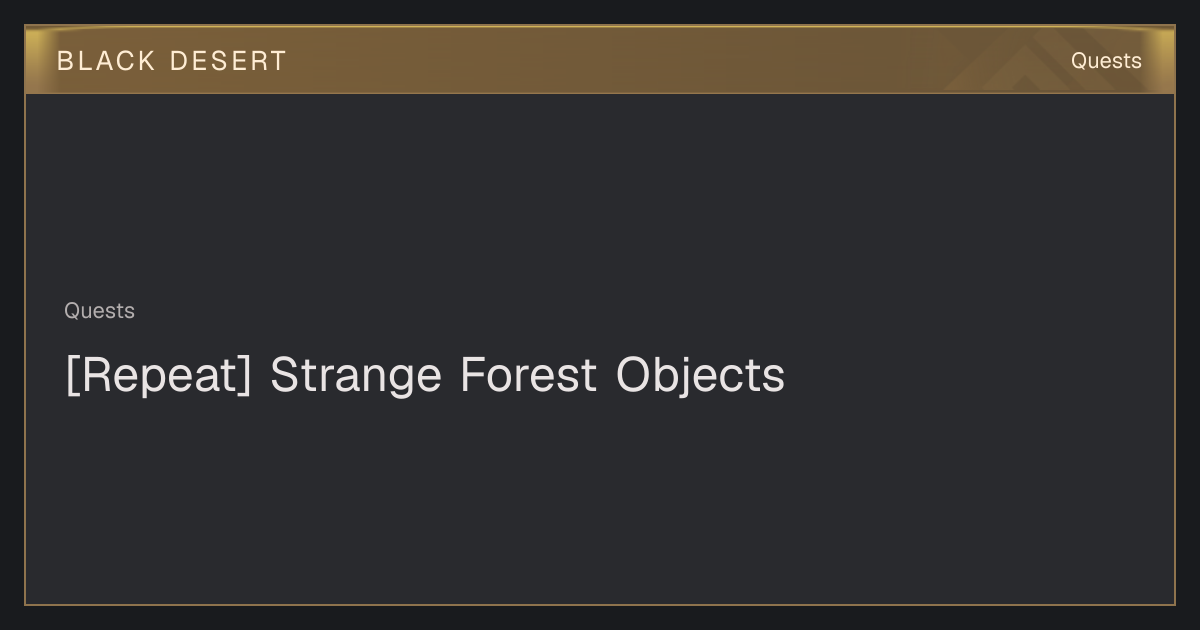
Task: Select the gray Quests breadcrumb above the title
Action: 99,311
